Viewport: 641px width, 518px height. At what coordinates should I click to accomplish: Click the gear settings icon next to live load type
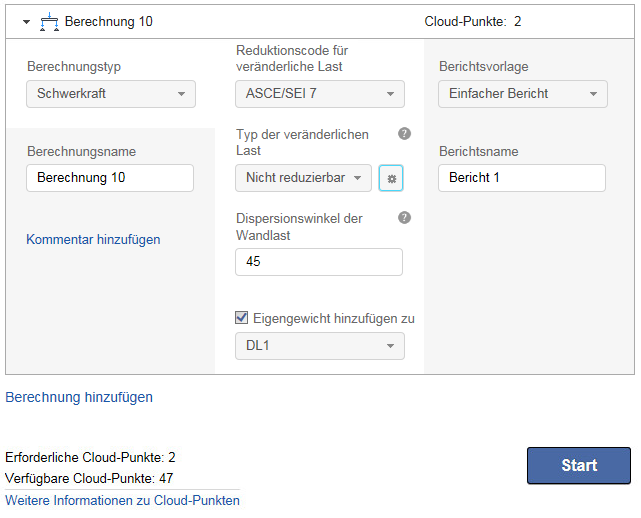click(x=391, y=178)
